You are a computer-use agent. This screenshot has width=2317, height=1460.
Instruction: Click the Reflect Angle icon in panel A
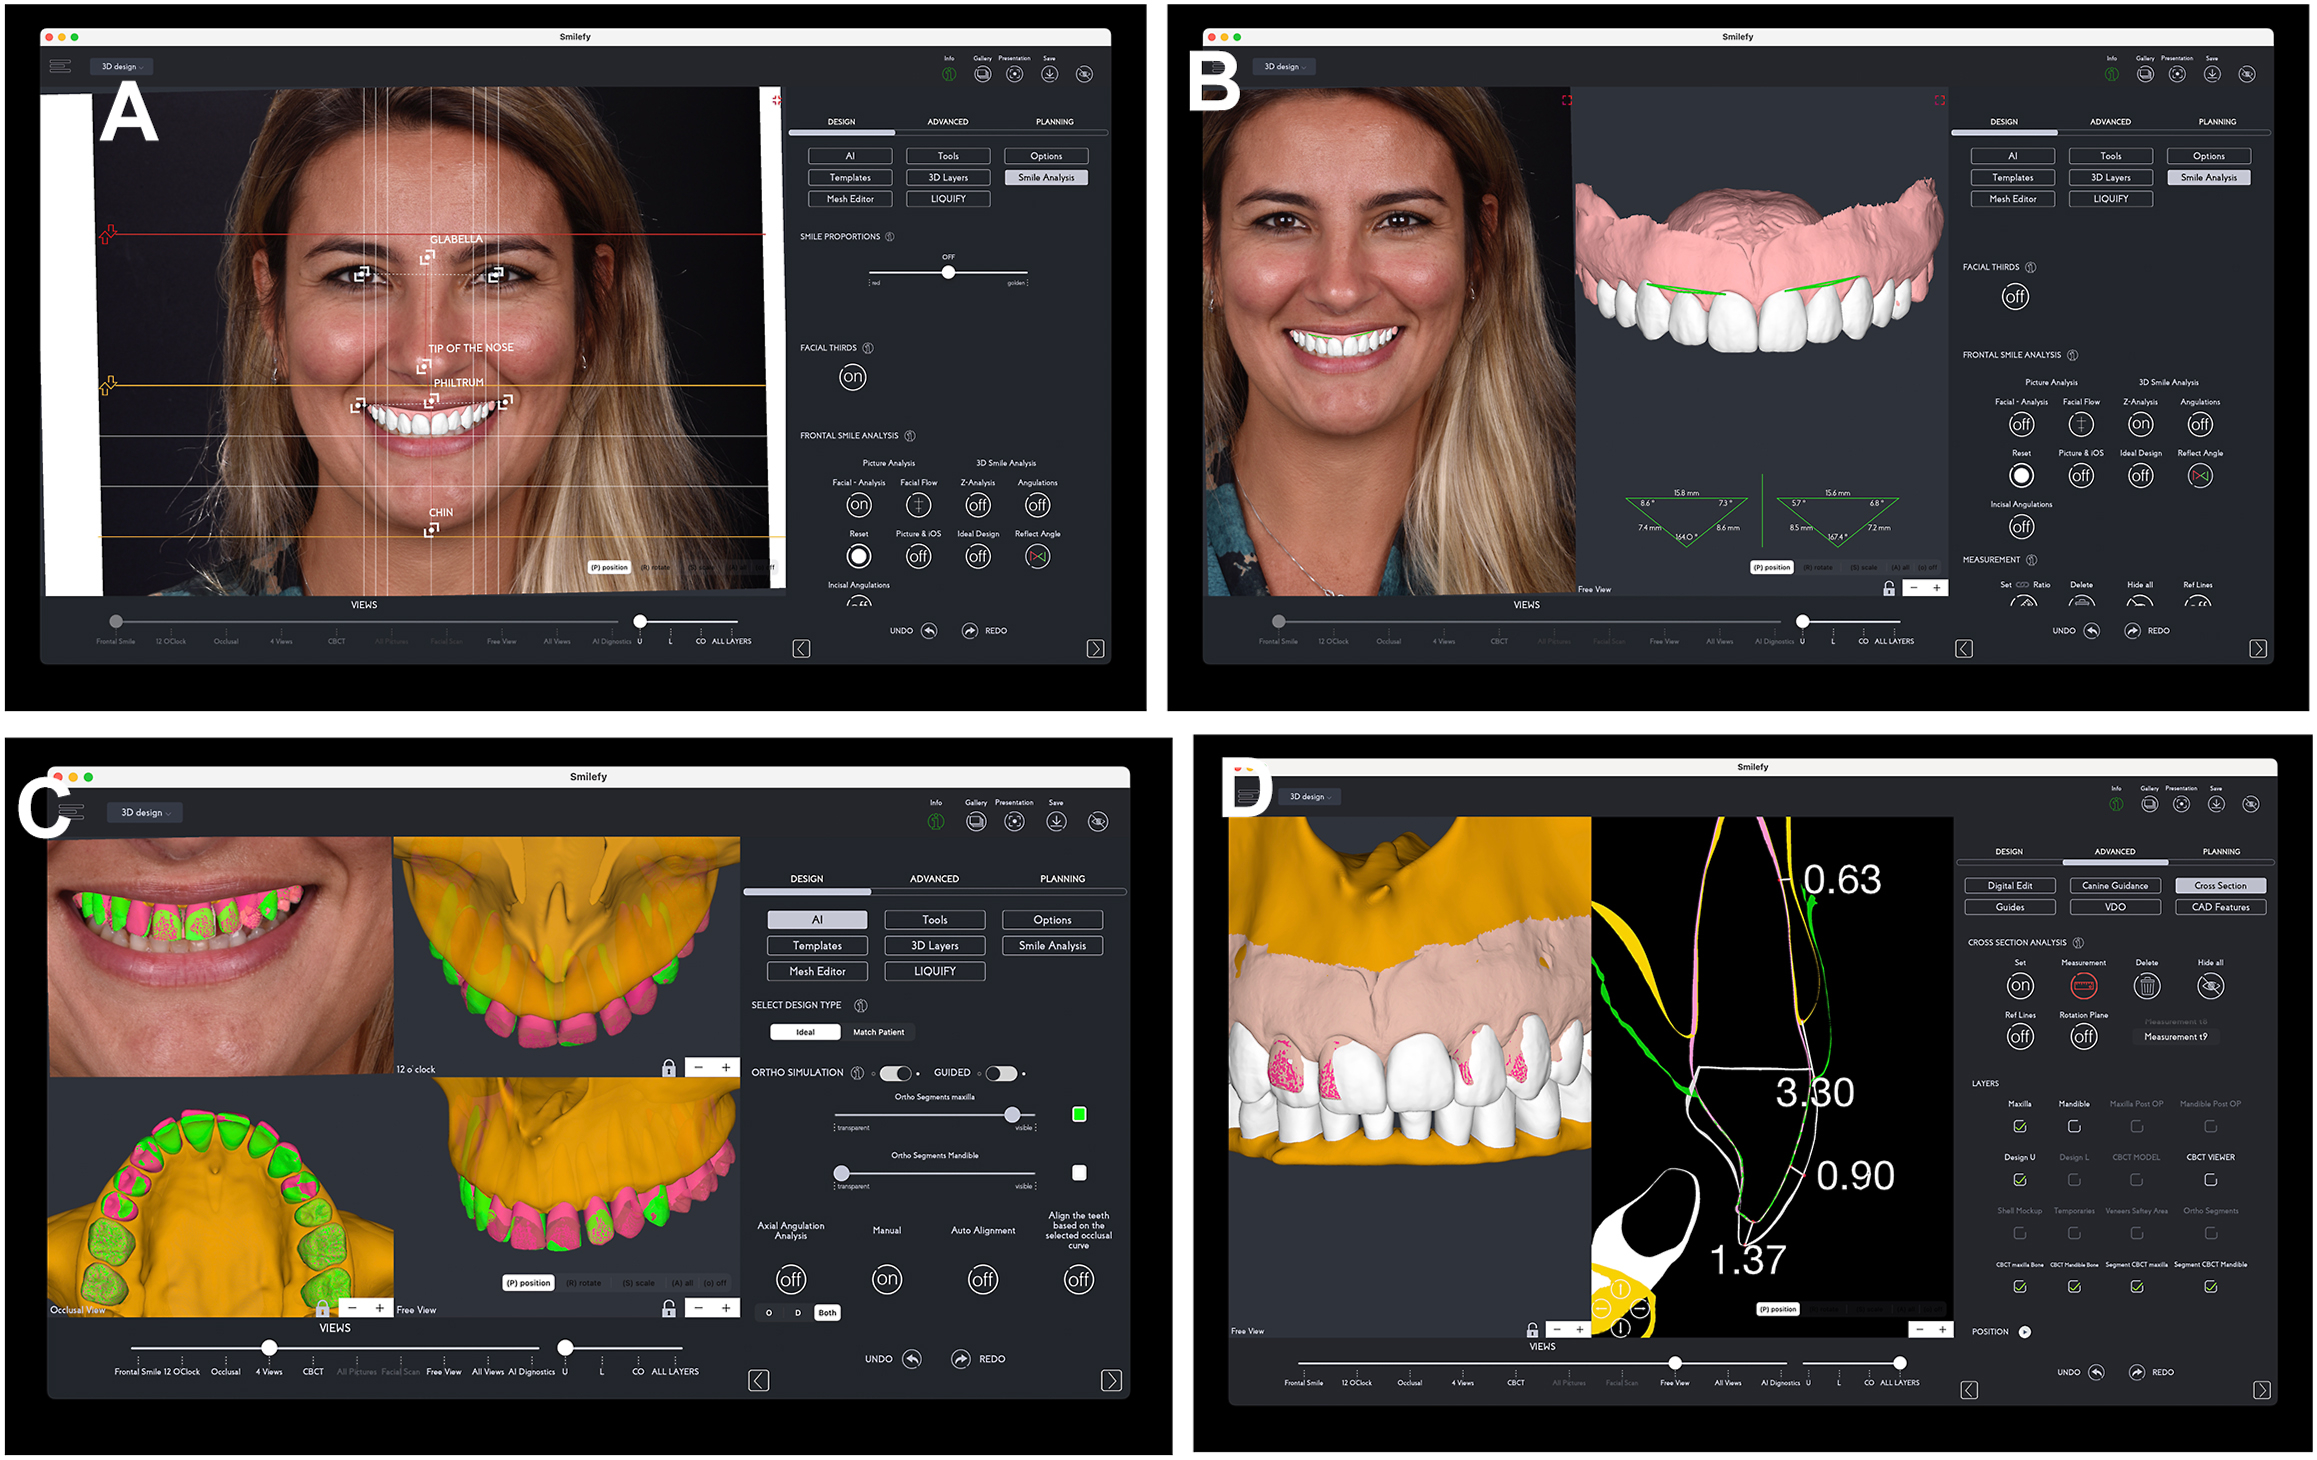click(x=1038, y=556)
